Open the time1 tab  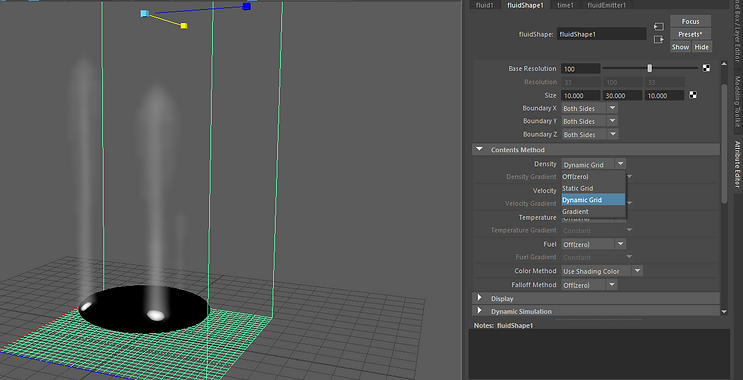pyautogui.click(x=565, y=5)
